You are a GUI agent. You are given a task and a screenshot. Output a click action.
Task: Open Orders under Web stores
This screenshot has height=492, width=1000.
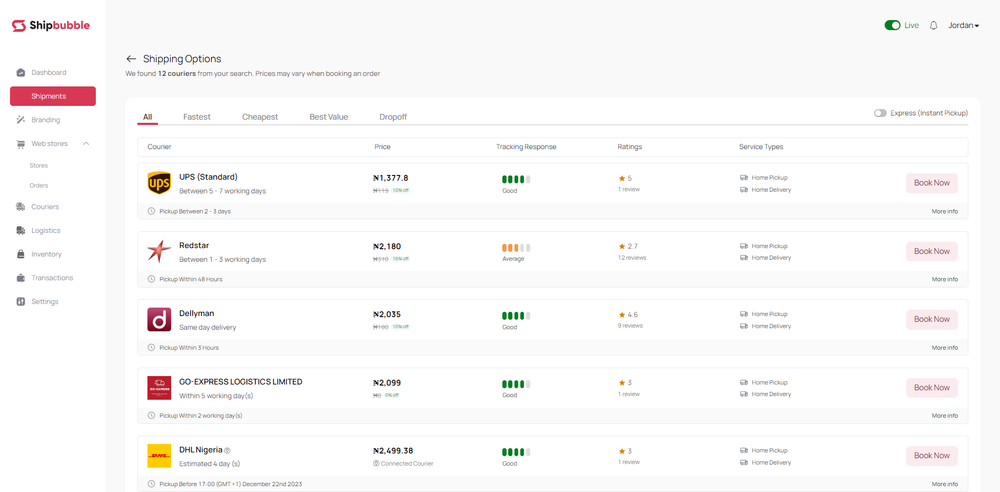click(x=38, y=186)
